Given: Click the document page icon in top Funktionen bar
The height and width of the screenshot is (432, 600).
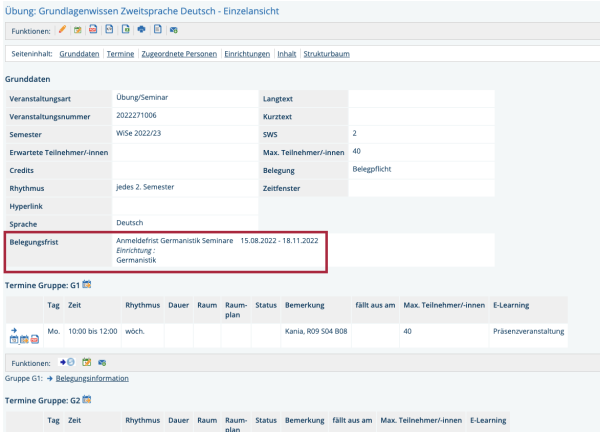Looking at the screenshot, I should (158, 31).
